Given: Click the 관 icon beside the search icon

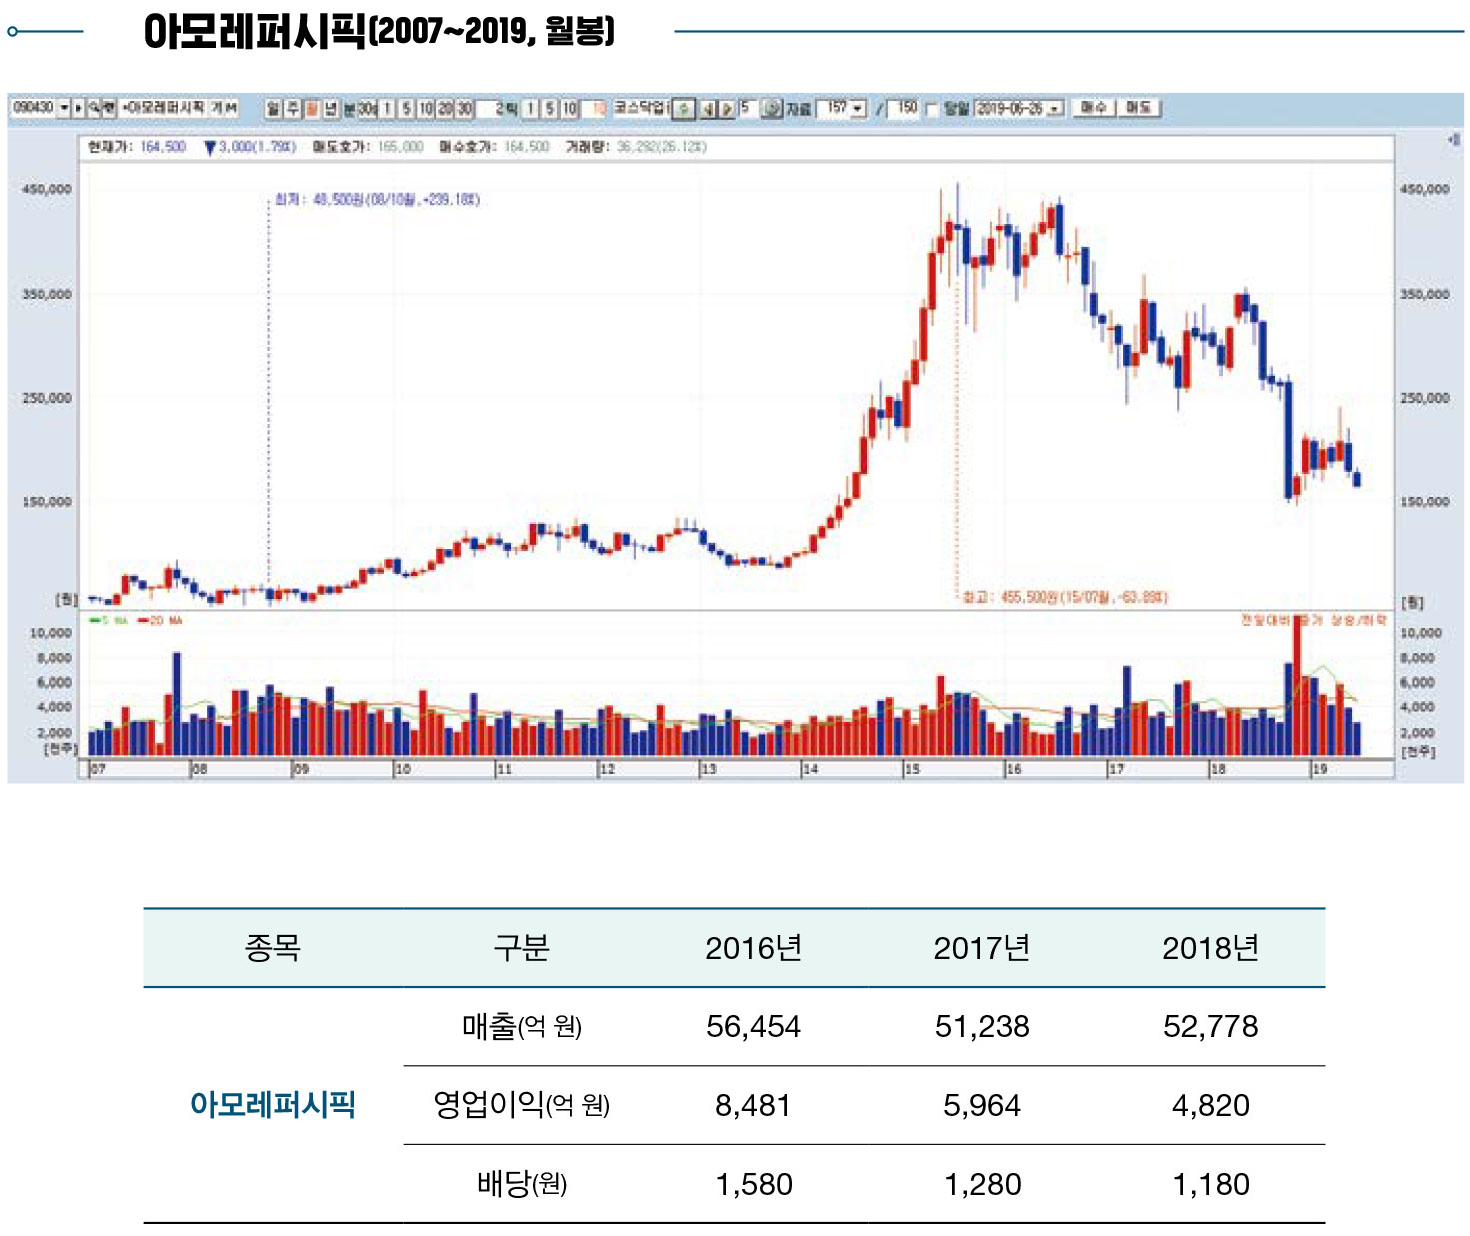Looking at the screenshot, I should click(x=109, y=107).
